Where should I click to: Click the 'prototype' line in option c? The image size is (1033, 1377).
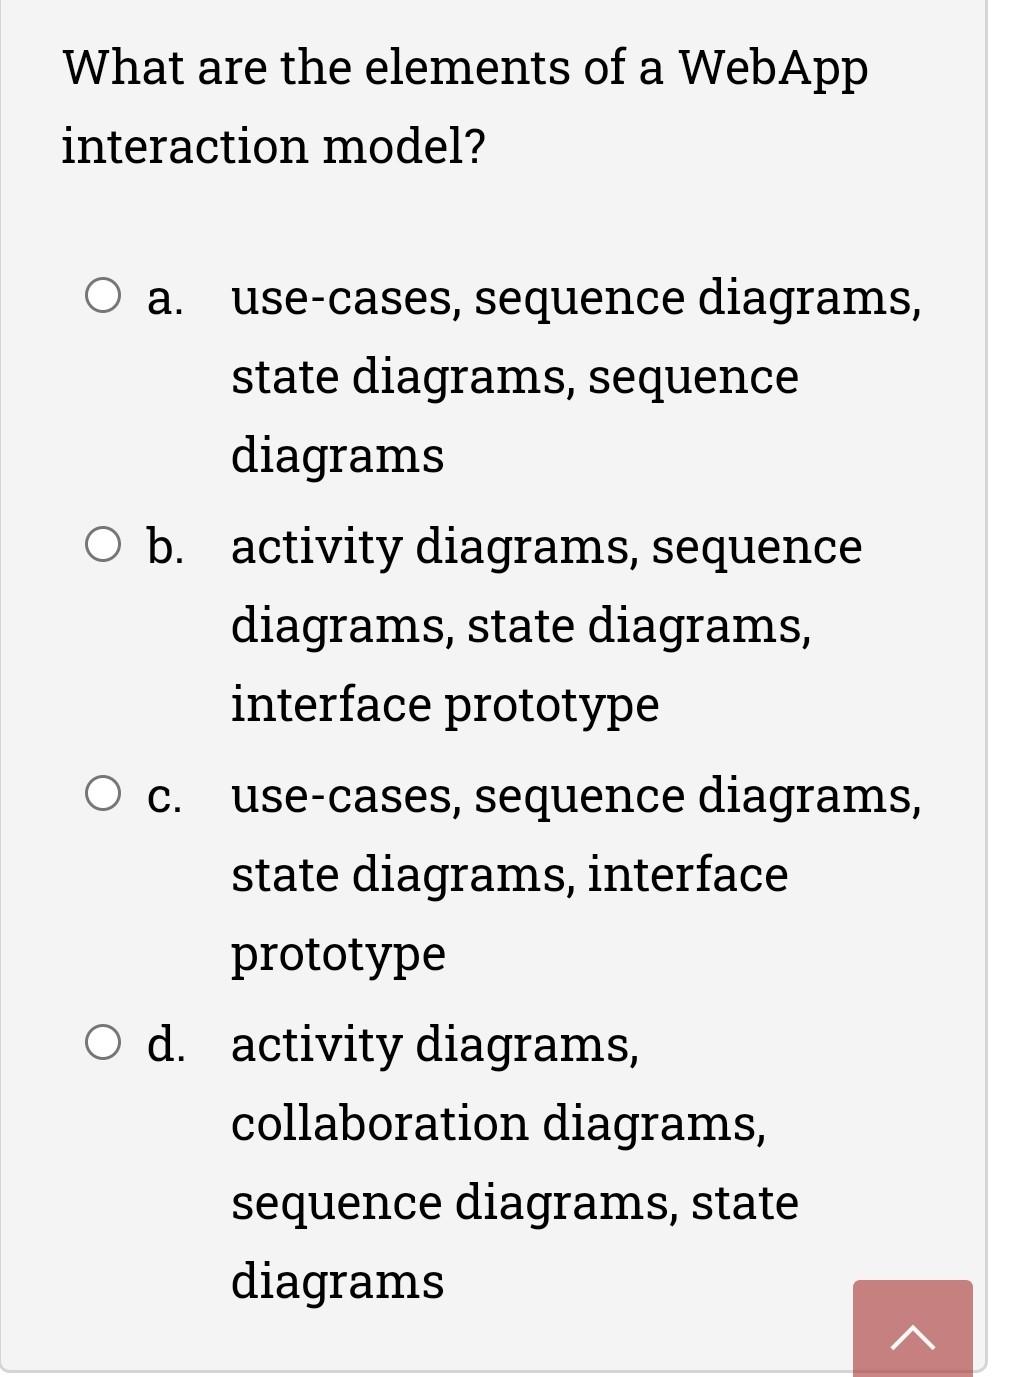click(338, 955)
